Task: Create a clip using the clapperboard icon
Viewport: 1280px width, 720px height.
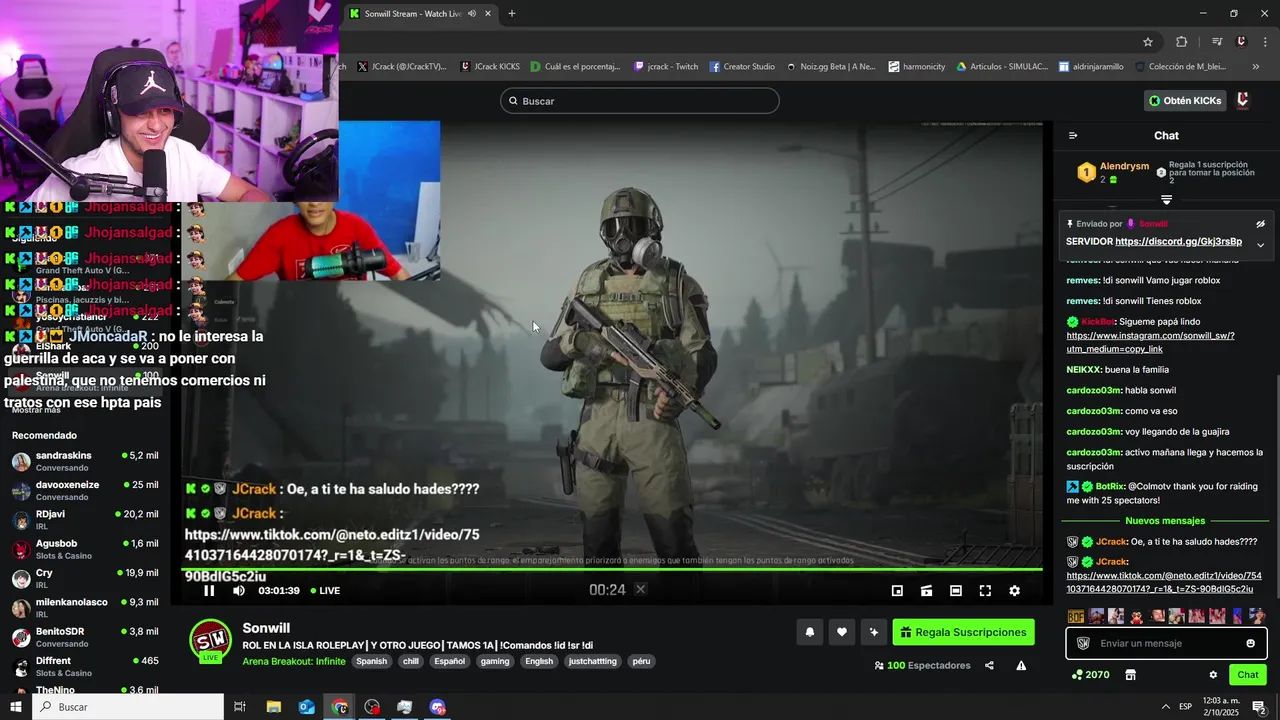Action: pyautogui.click(x=927, y=591)
